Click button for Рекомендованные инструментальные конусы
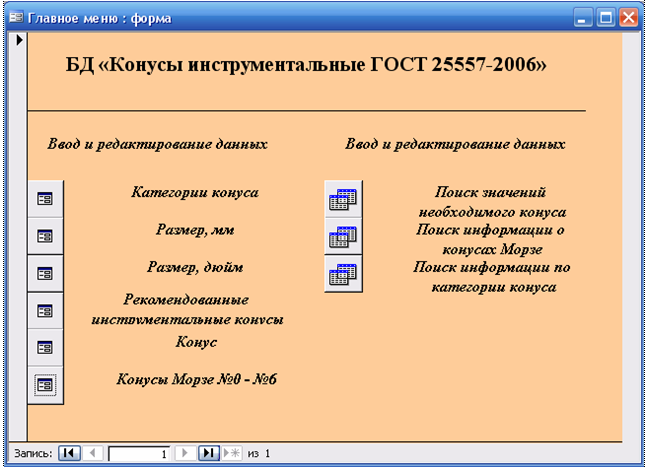Screen dimensions: 647x467 (x=45, y=310)
